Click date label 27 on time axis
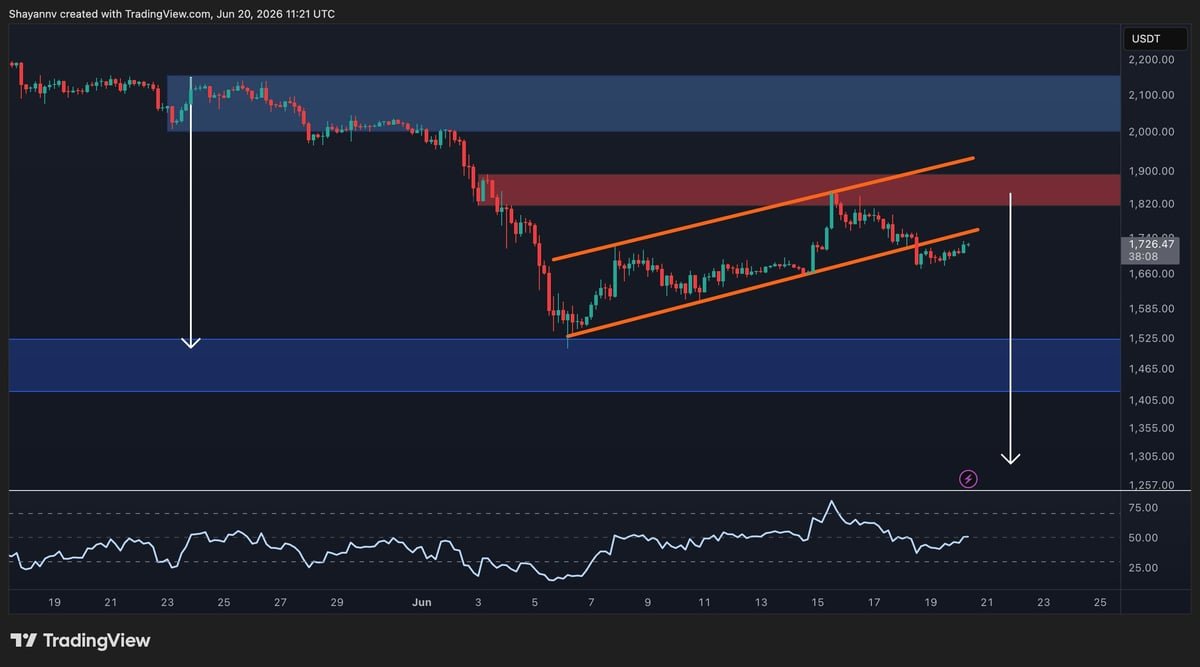 coord(281,603)
